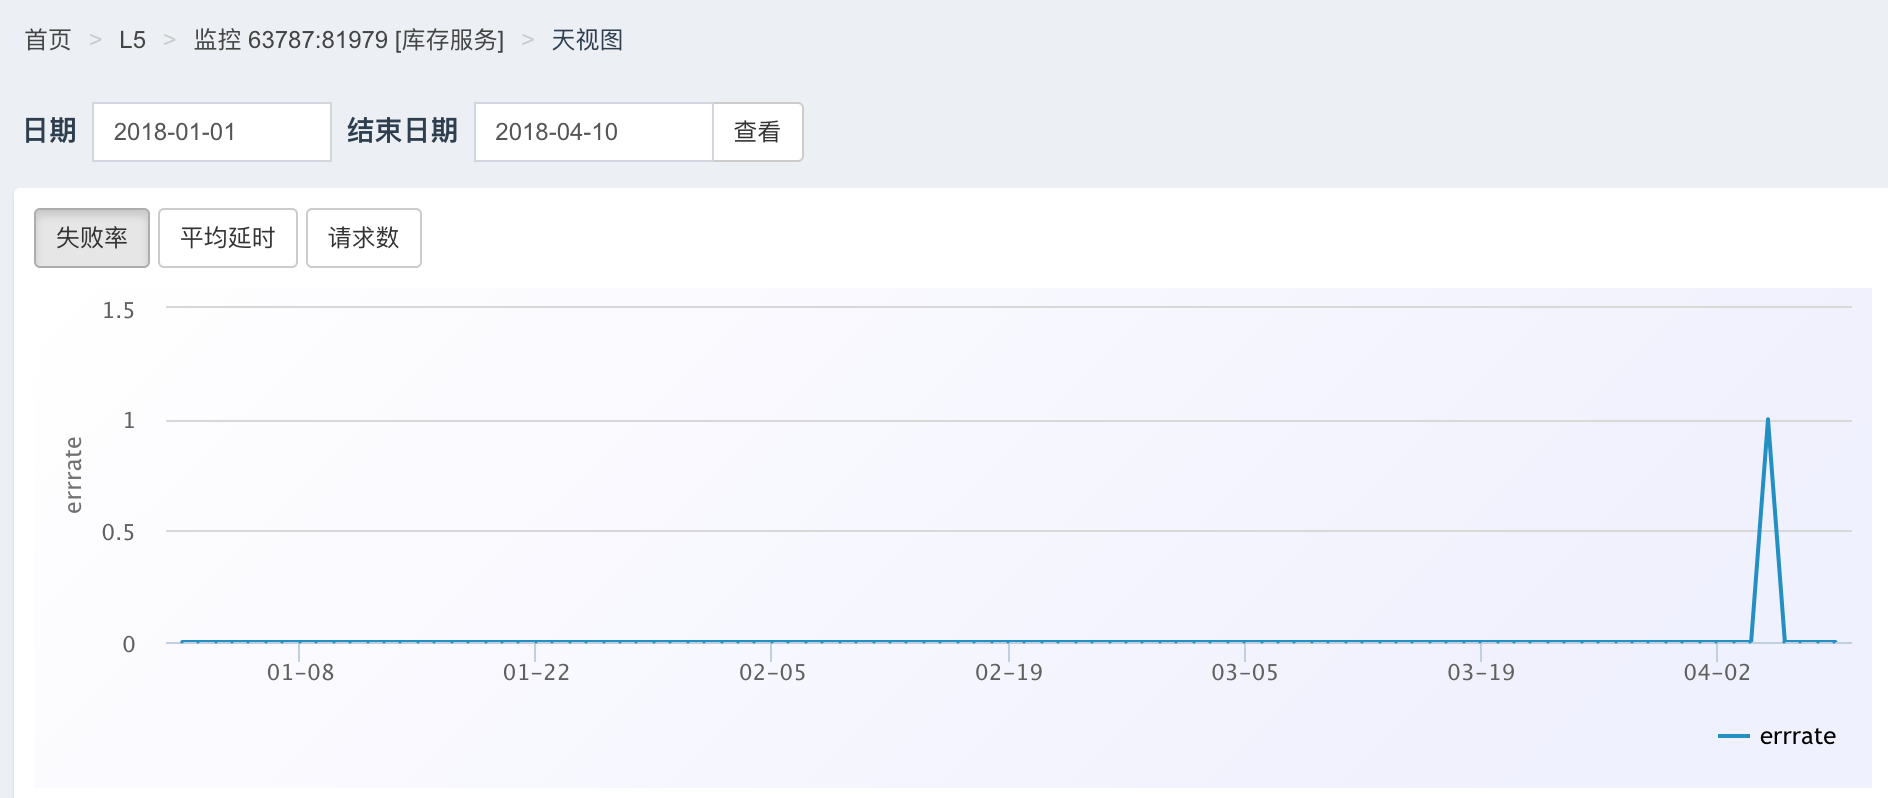Click the 02-19 x-axis tick label
The image size is (1888, 798).
coord(1009,673)
